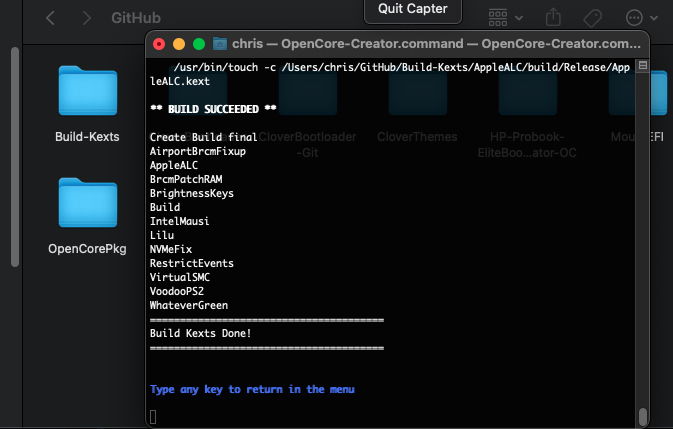Expand the grouping dropdown chevron
Viewport: 673px width, 429px height.
(519, 18)
